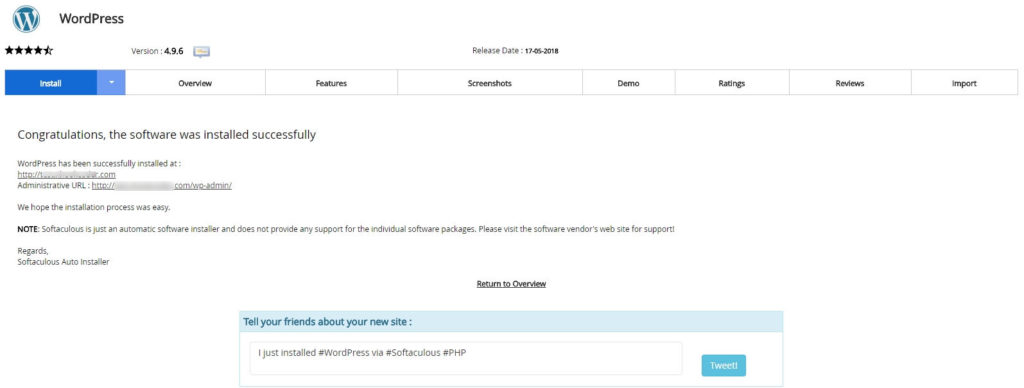
Task: Open the Import tab
Action: [x=964, y=83]
